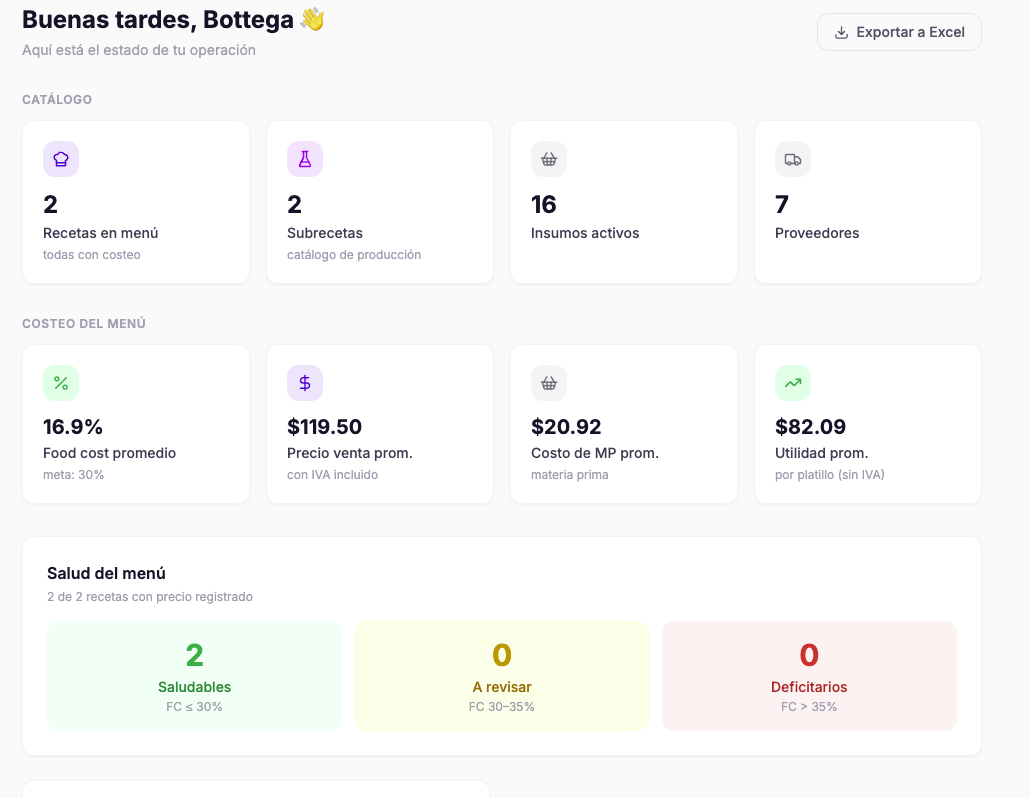Click the $82.09 profit value
This screenshot has height=798, width=1030.
pyautogui.click(x=811, y=427)
